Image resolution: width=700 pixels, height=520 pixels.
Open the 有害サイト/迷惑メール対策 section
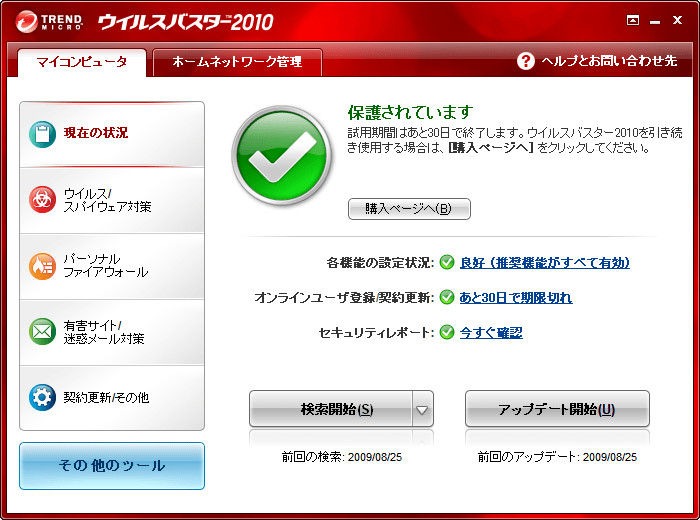point(112,332)
